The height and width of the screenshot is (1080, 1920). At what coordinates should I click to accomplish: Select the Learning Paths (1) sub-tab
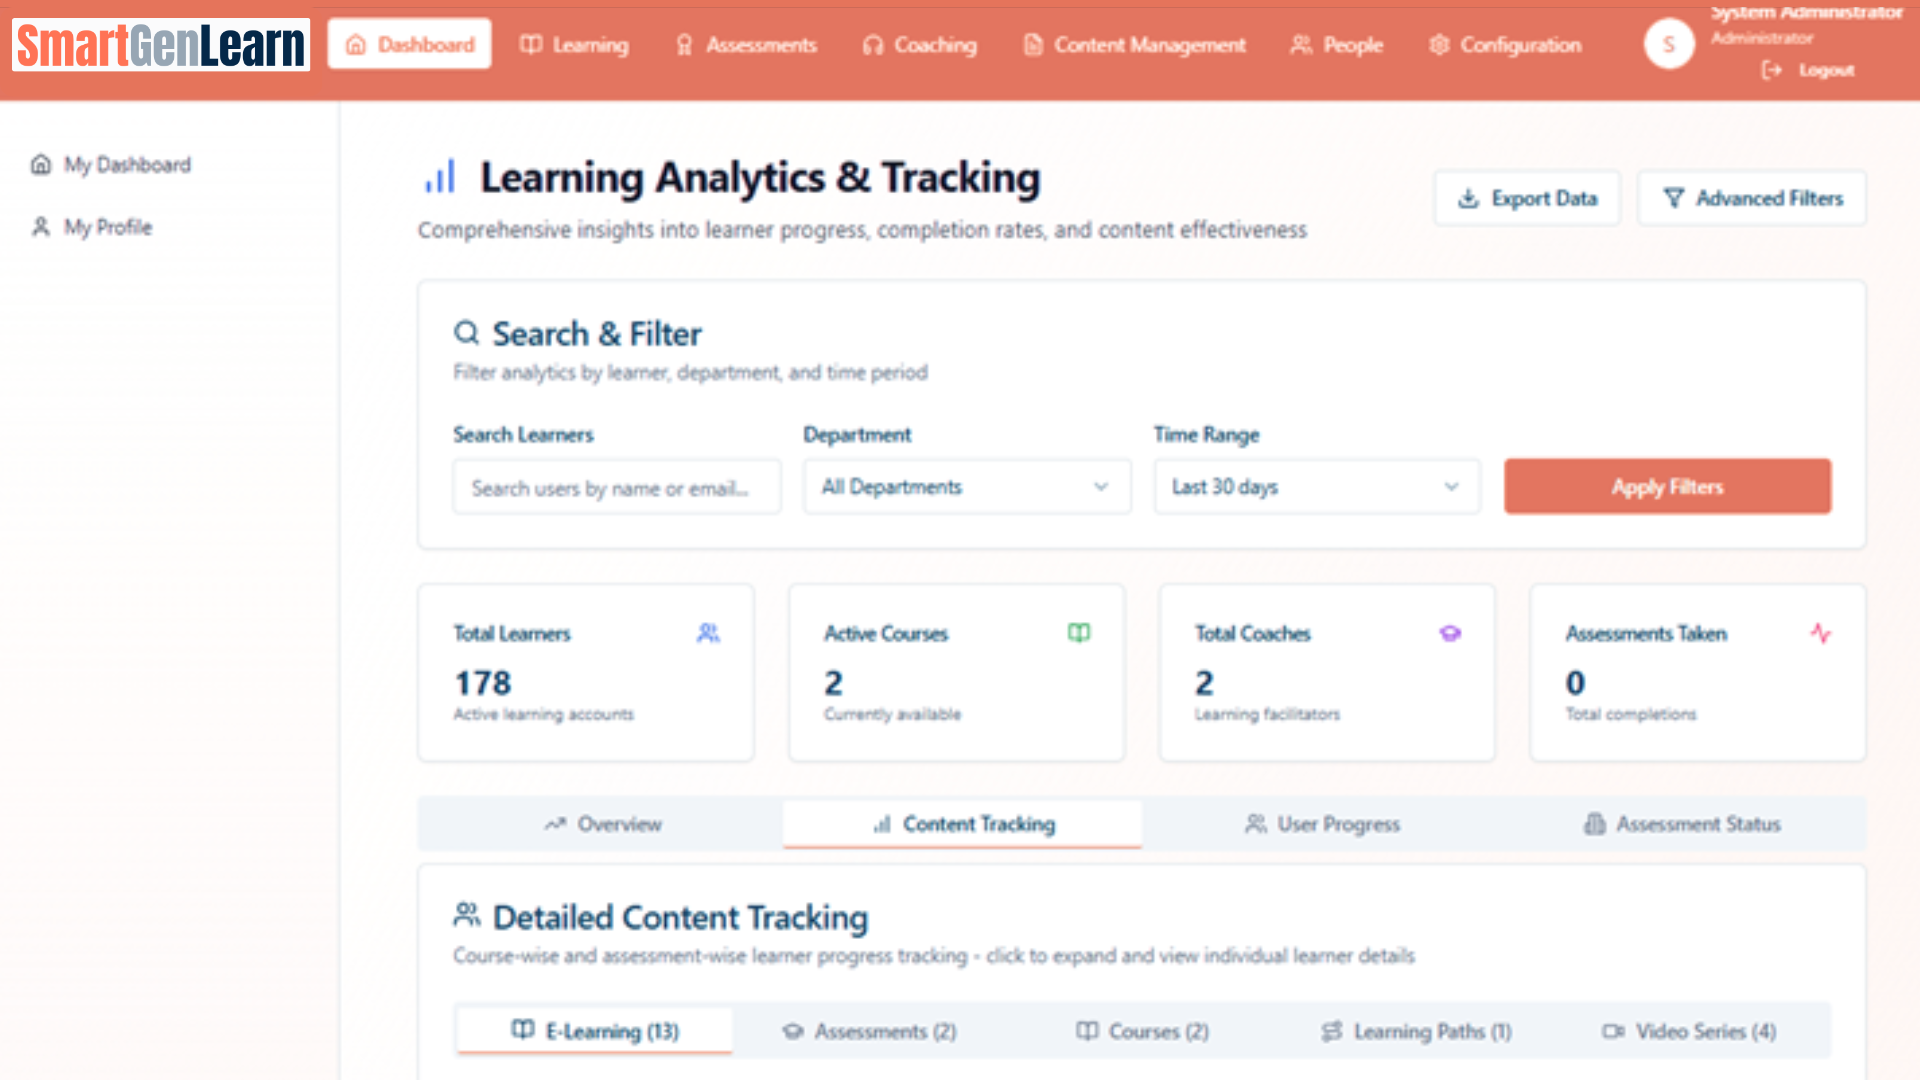coord(1415,1031)
